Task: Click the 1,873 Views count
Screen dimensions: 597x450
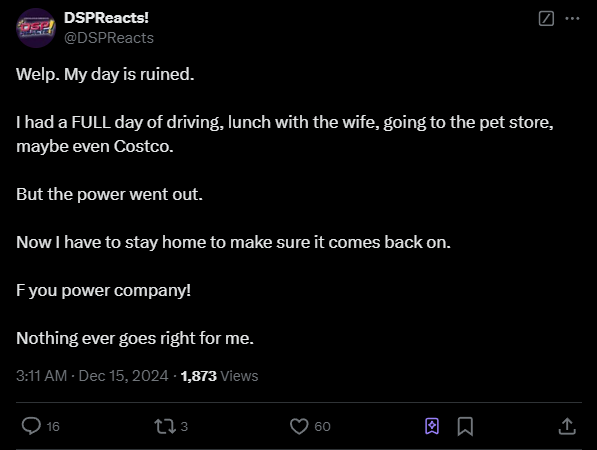Action: pyautogui.click(x=219, y=376)
